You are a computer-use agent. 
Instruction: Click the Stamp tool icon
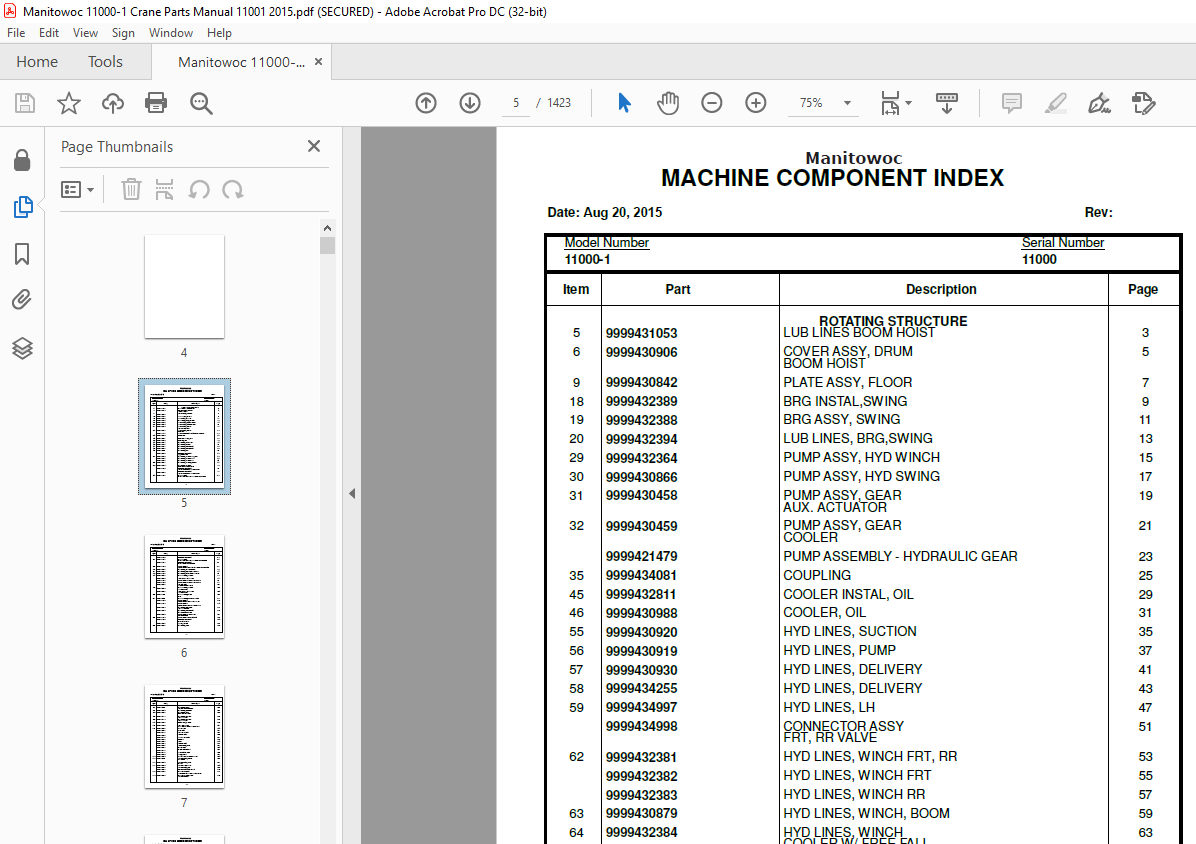1143,103
